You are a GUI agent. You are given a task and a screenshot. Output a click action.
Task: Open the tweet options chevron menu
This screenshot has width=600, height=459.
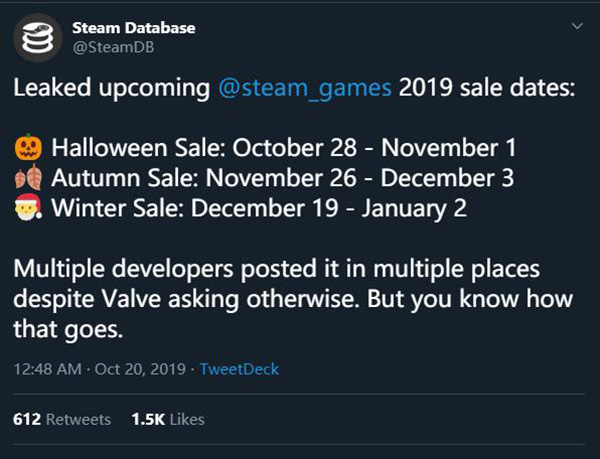(x=577, y=25)
